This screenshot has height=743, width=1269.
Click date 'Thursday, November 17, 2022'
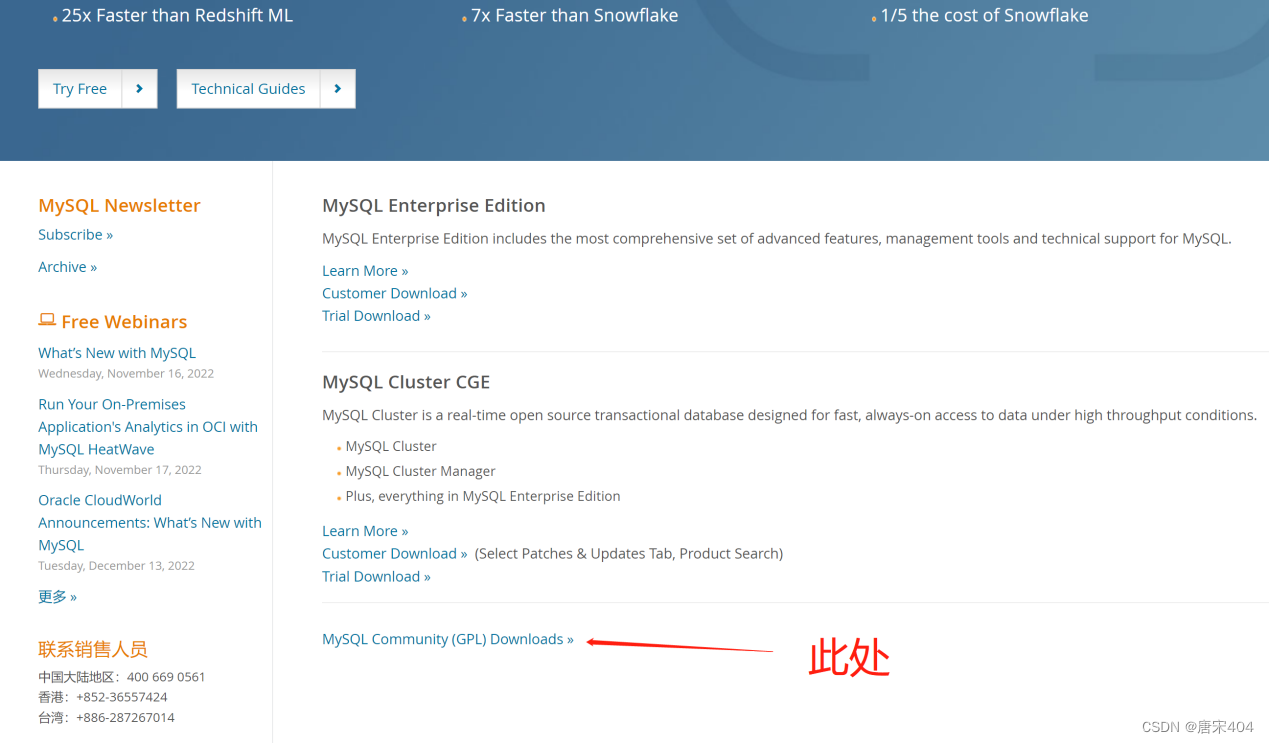point(120,470)
